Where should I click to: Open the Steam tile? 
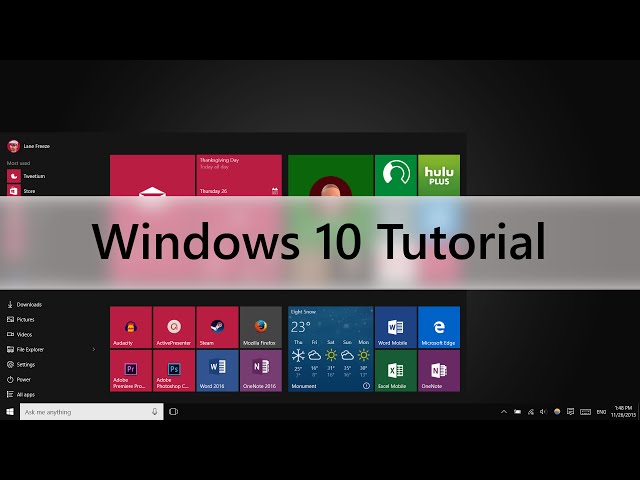(217, 327)
